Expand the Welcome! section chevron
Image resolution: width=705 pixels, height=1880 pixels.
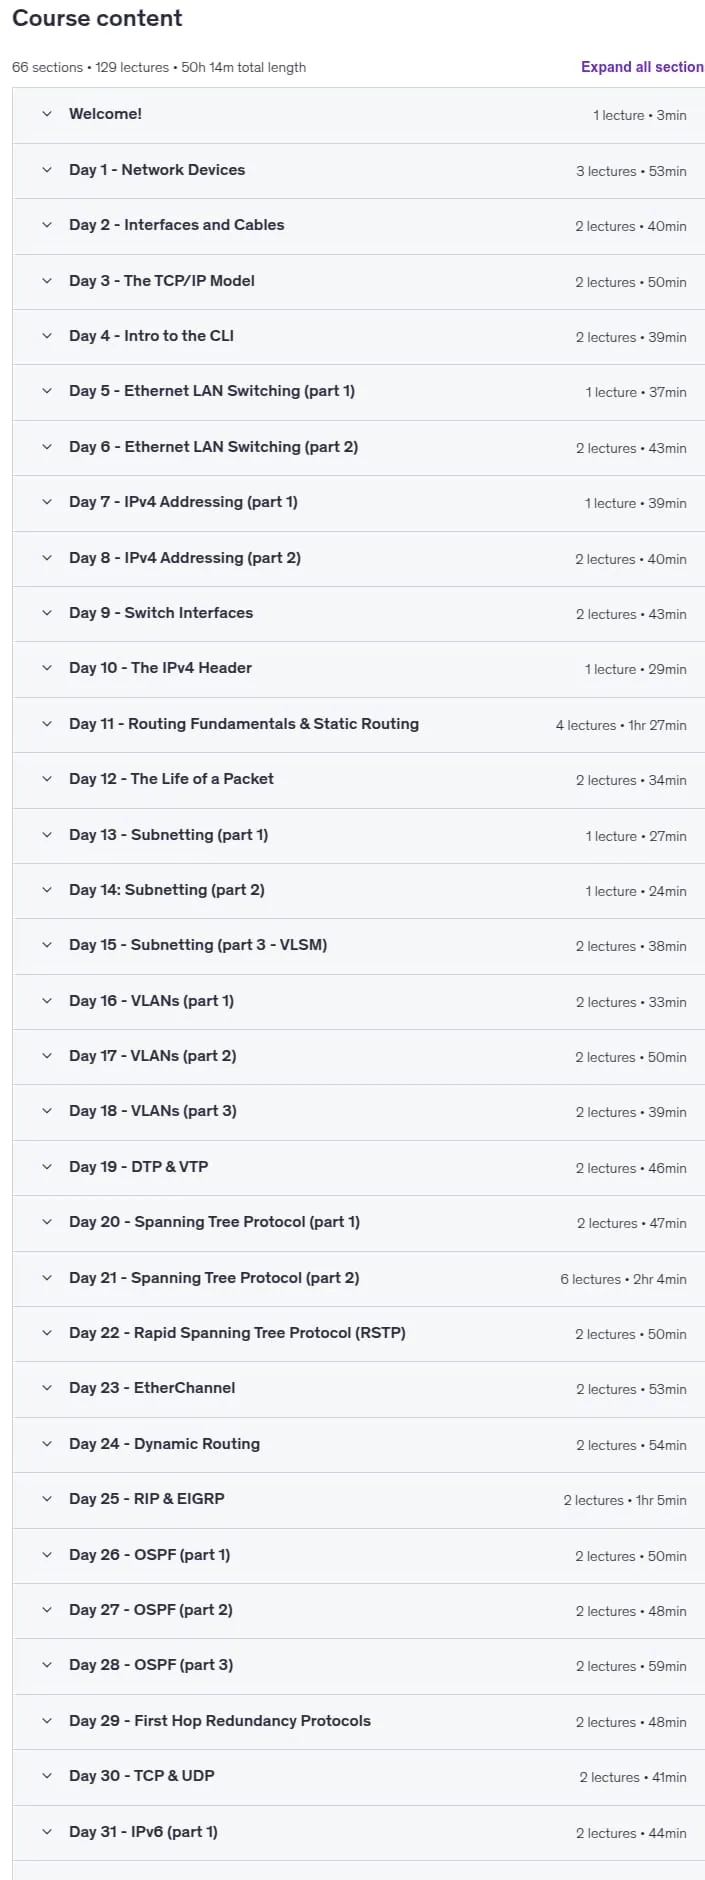coord(47,114)
